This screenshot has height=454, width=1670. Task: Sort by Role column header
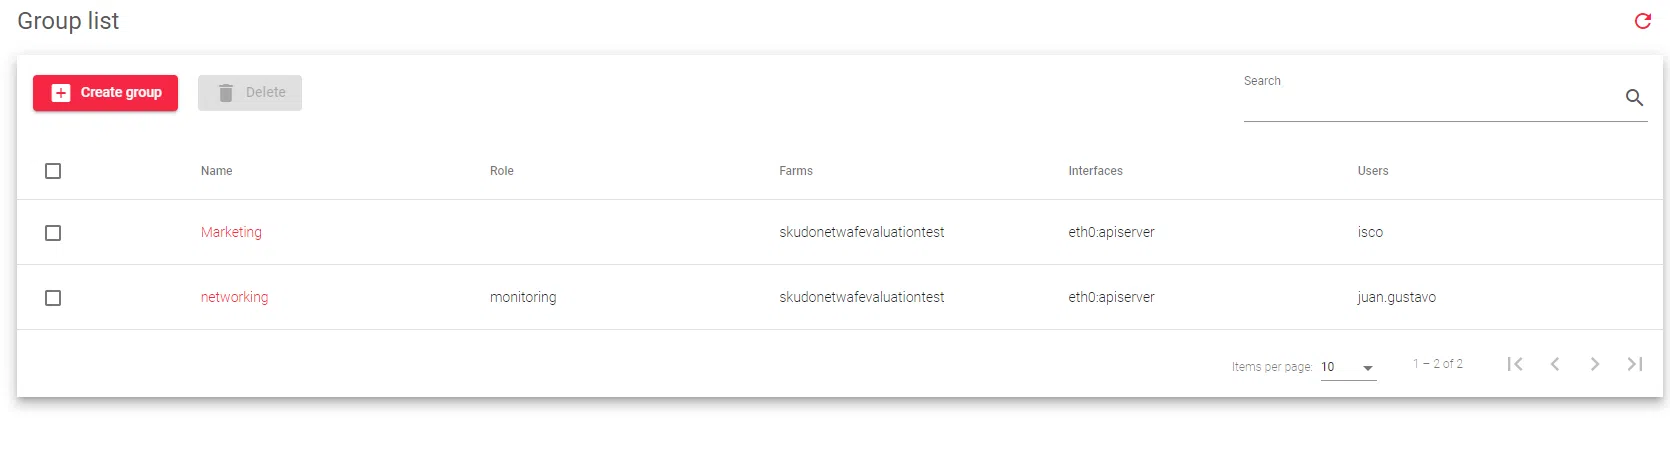[x=502, y=171]
